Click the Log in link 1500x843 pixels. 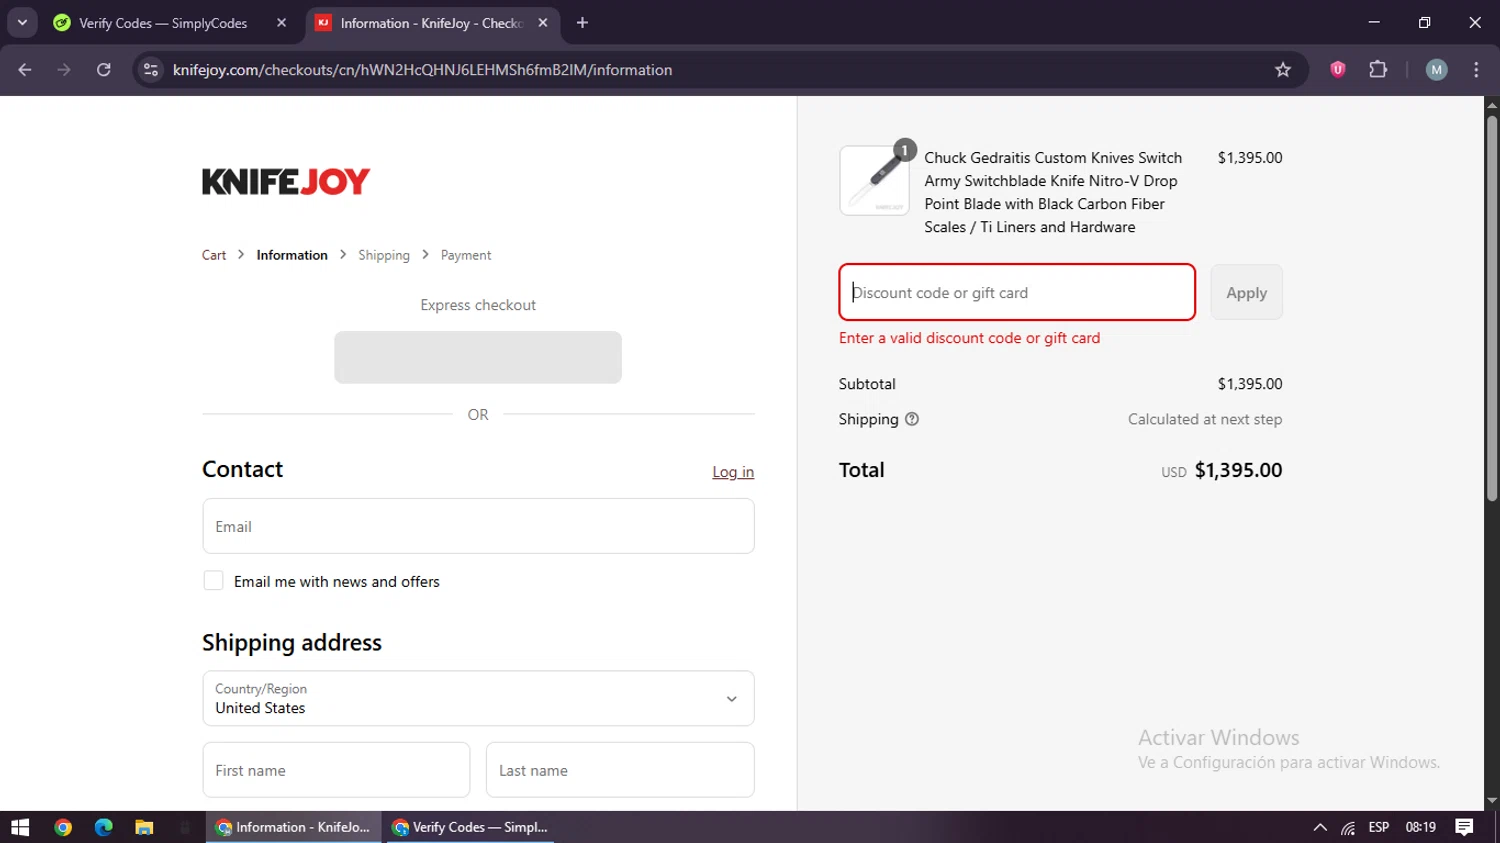pos(733,472)
